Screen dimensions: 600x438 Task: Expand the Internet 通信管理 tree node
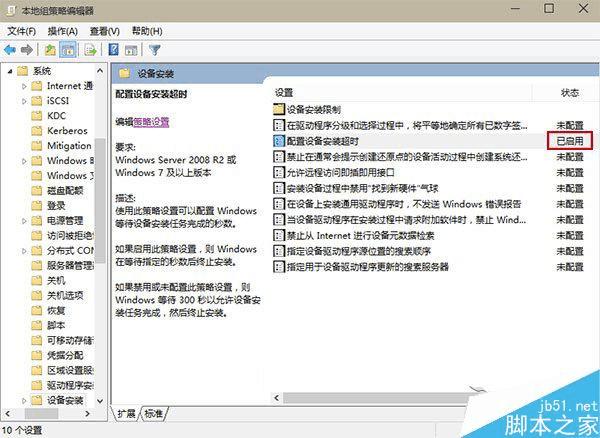pos(24,86)
